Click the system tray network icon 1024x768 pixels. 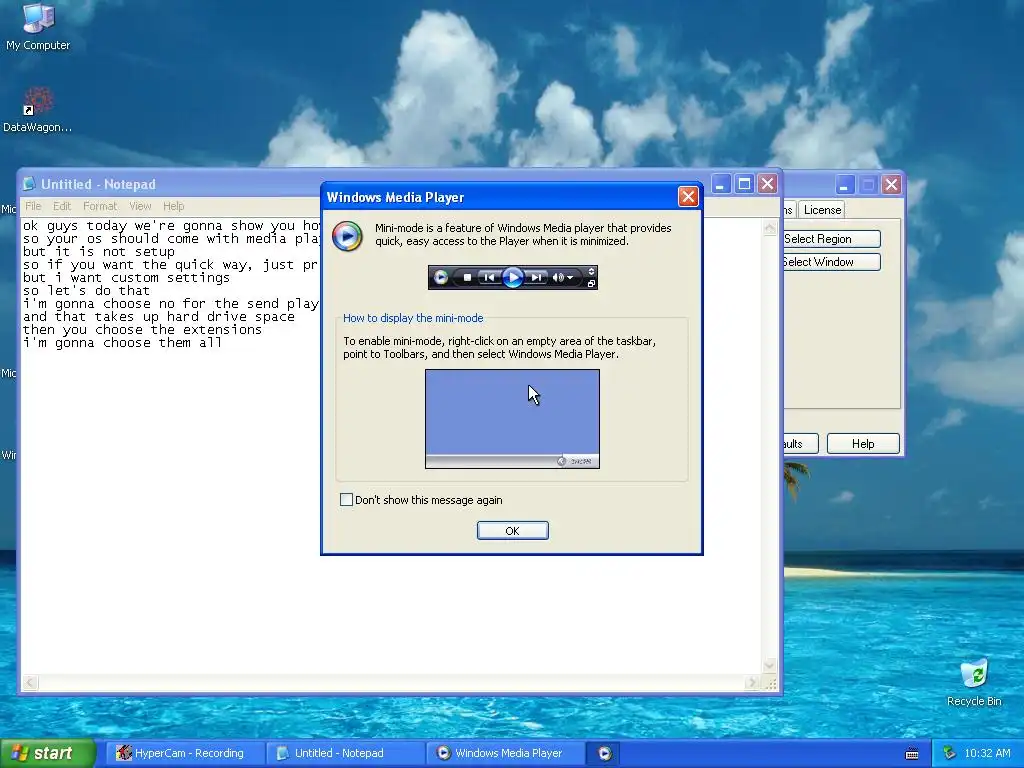pos(950,754)
